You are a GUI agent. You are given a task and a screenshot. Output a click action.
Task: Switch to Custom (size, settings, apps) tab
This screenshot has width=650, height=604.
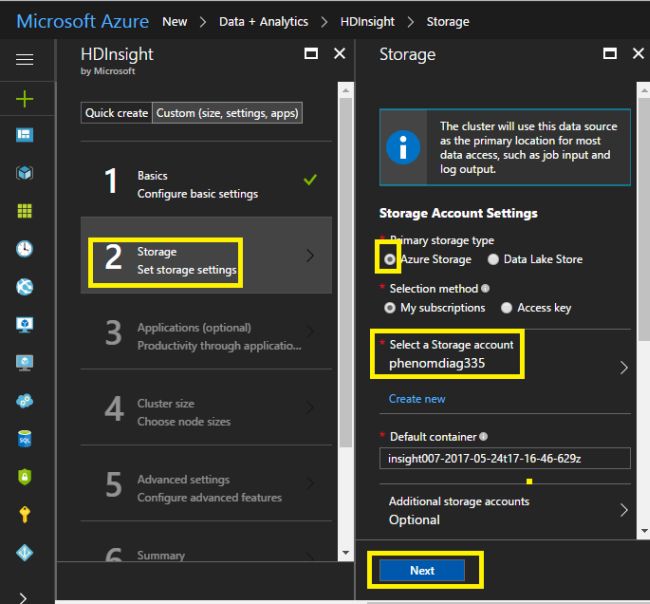tap(227, 113)
